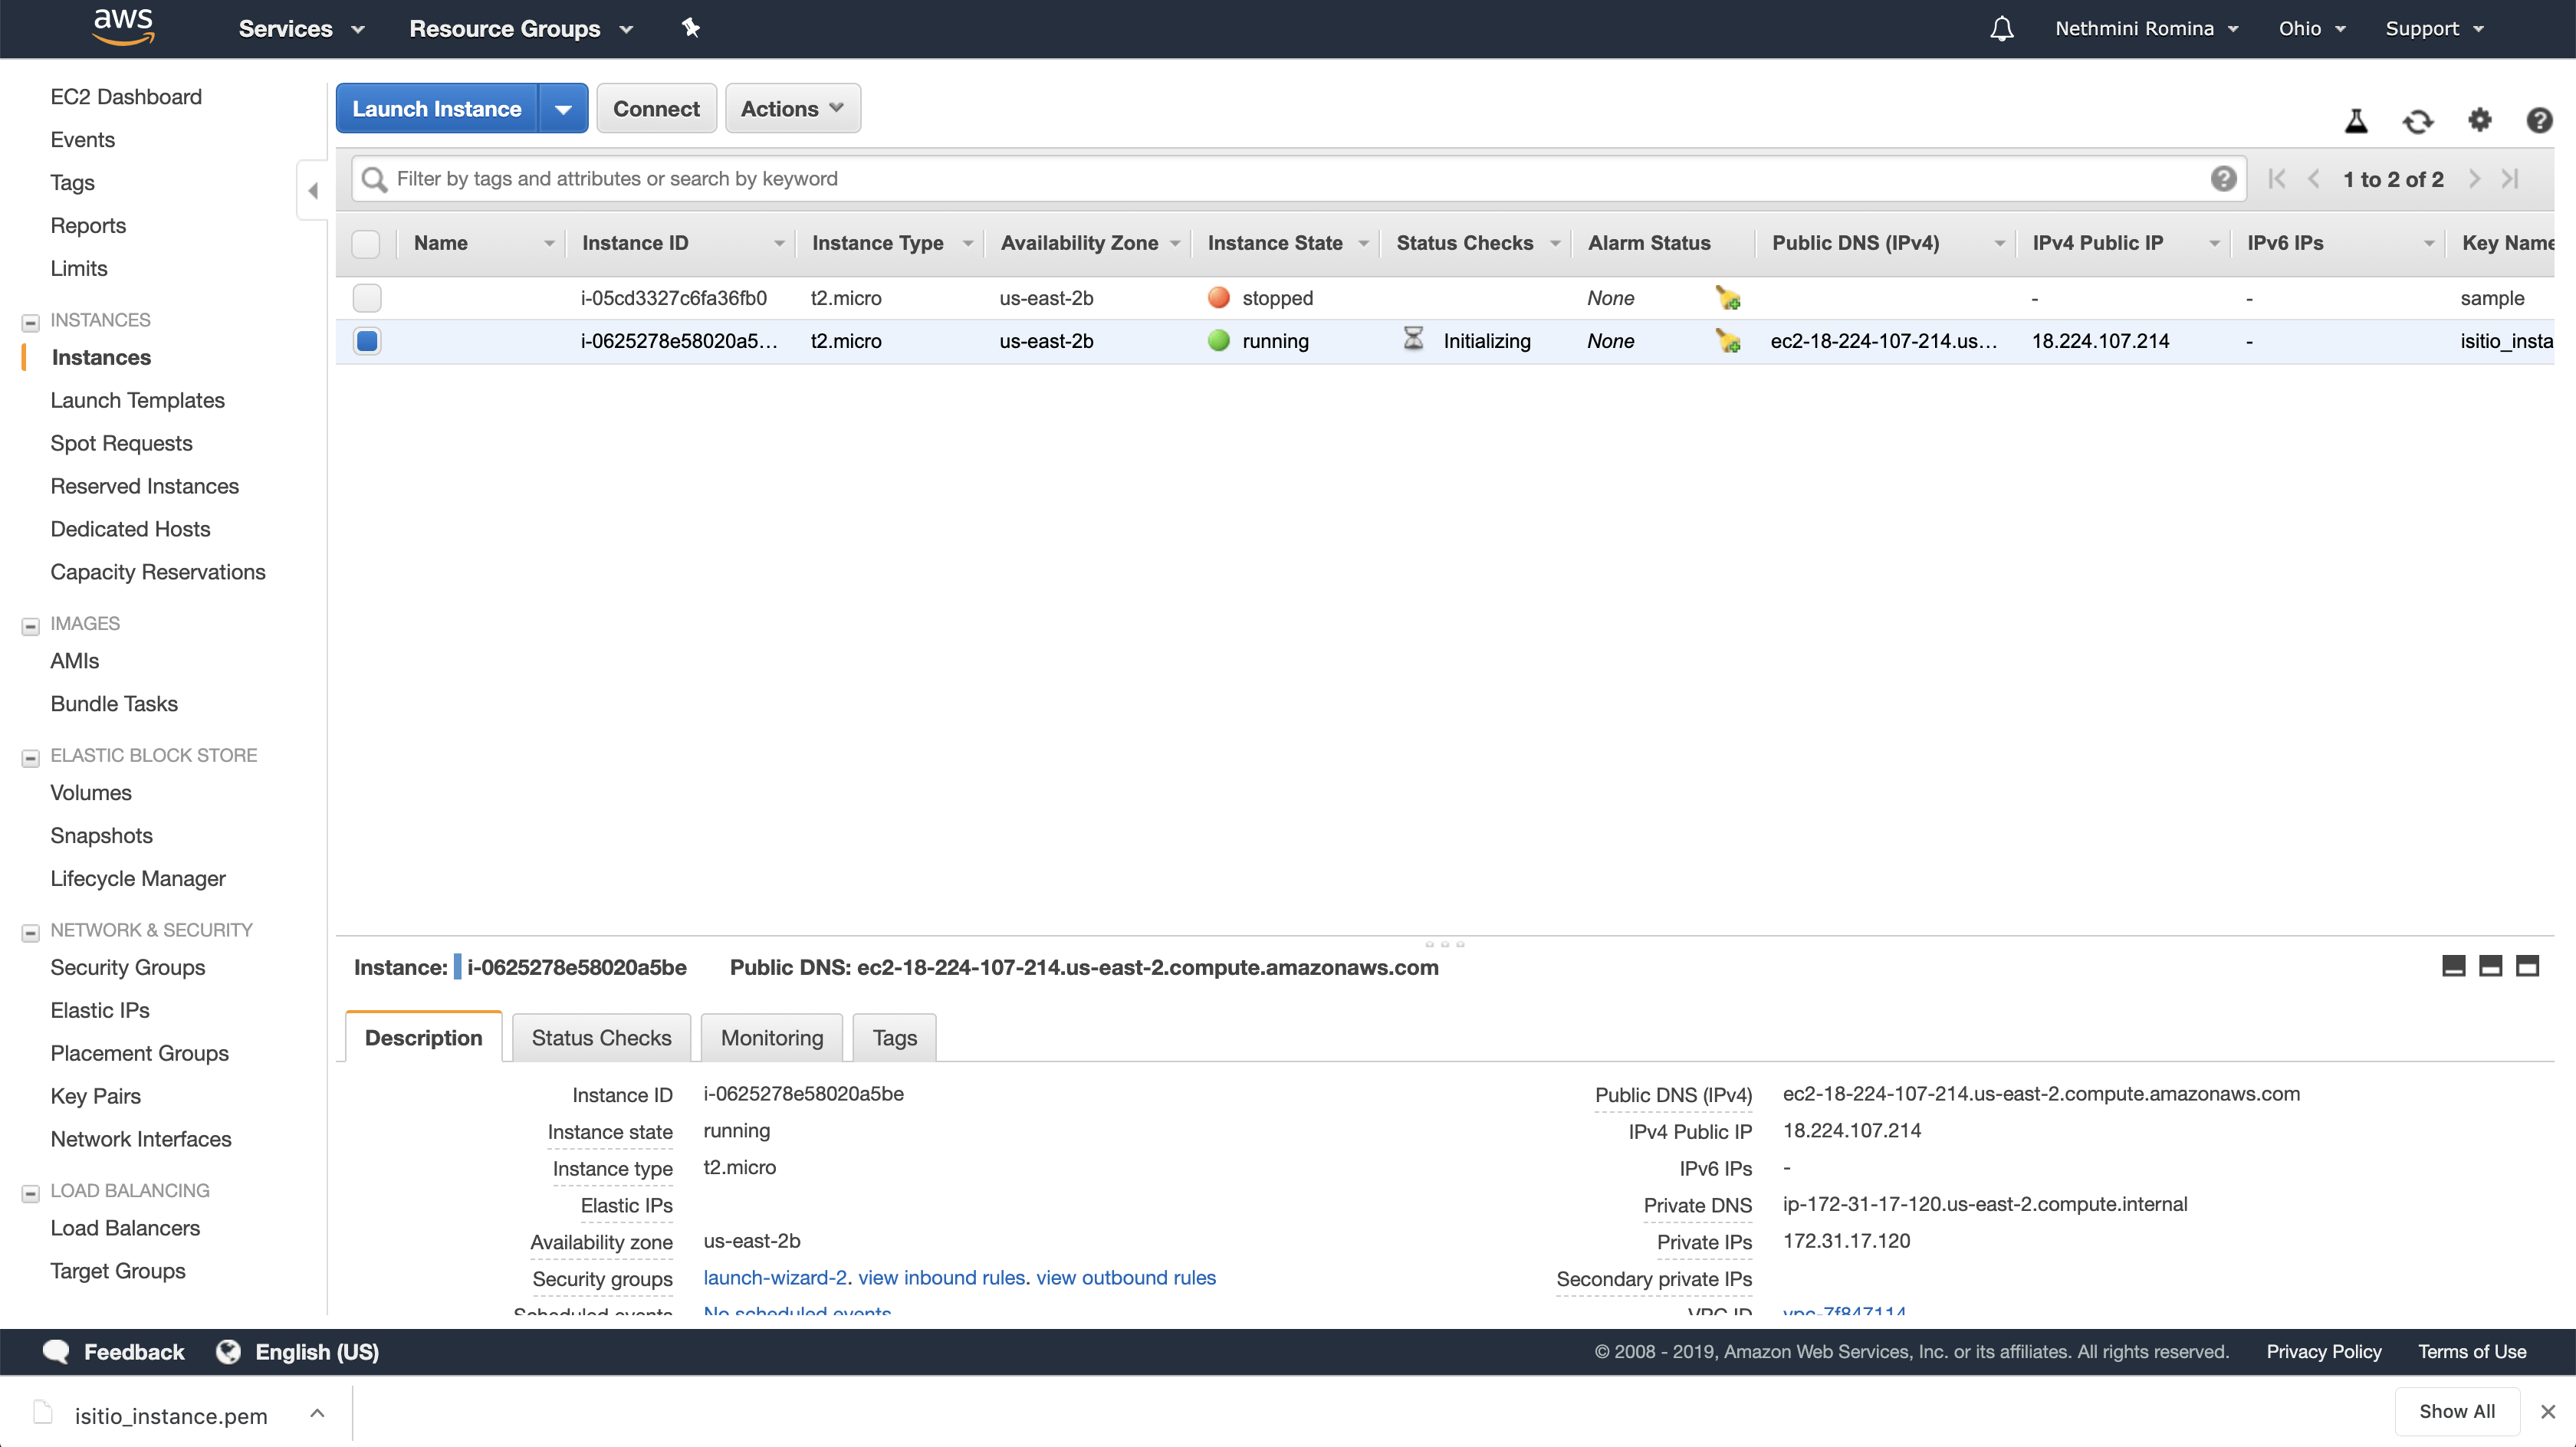Go to last page of results
The image size is (2576, 1447).
(2510, 179)
